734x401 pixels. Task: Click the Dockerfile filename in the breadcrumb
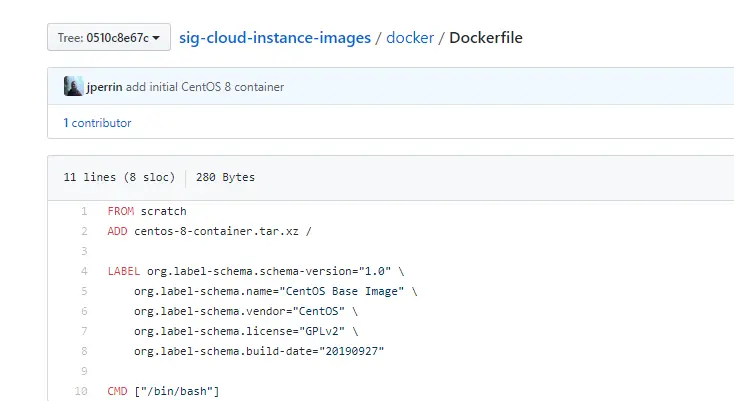point(486,38)
